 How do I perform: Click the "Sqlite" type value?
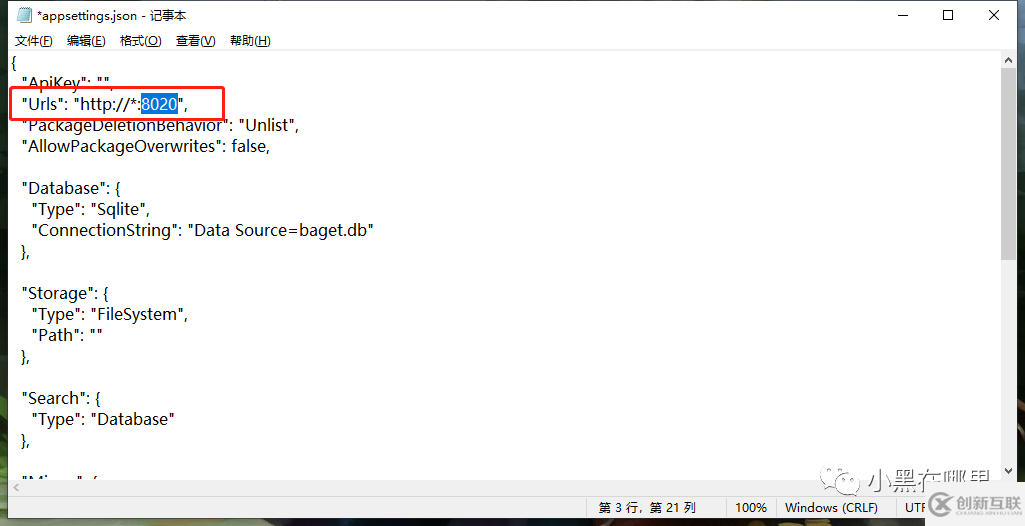tap(118, 209)
